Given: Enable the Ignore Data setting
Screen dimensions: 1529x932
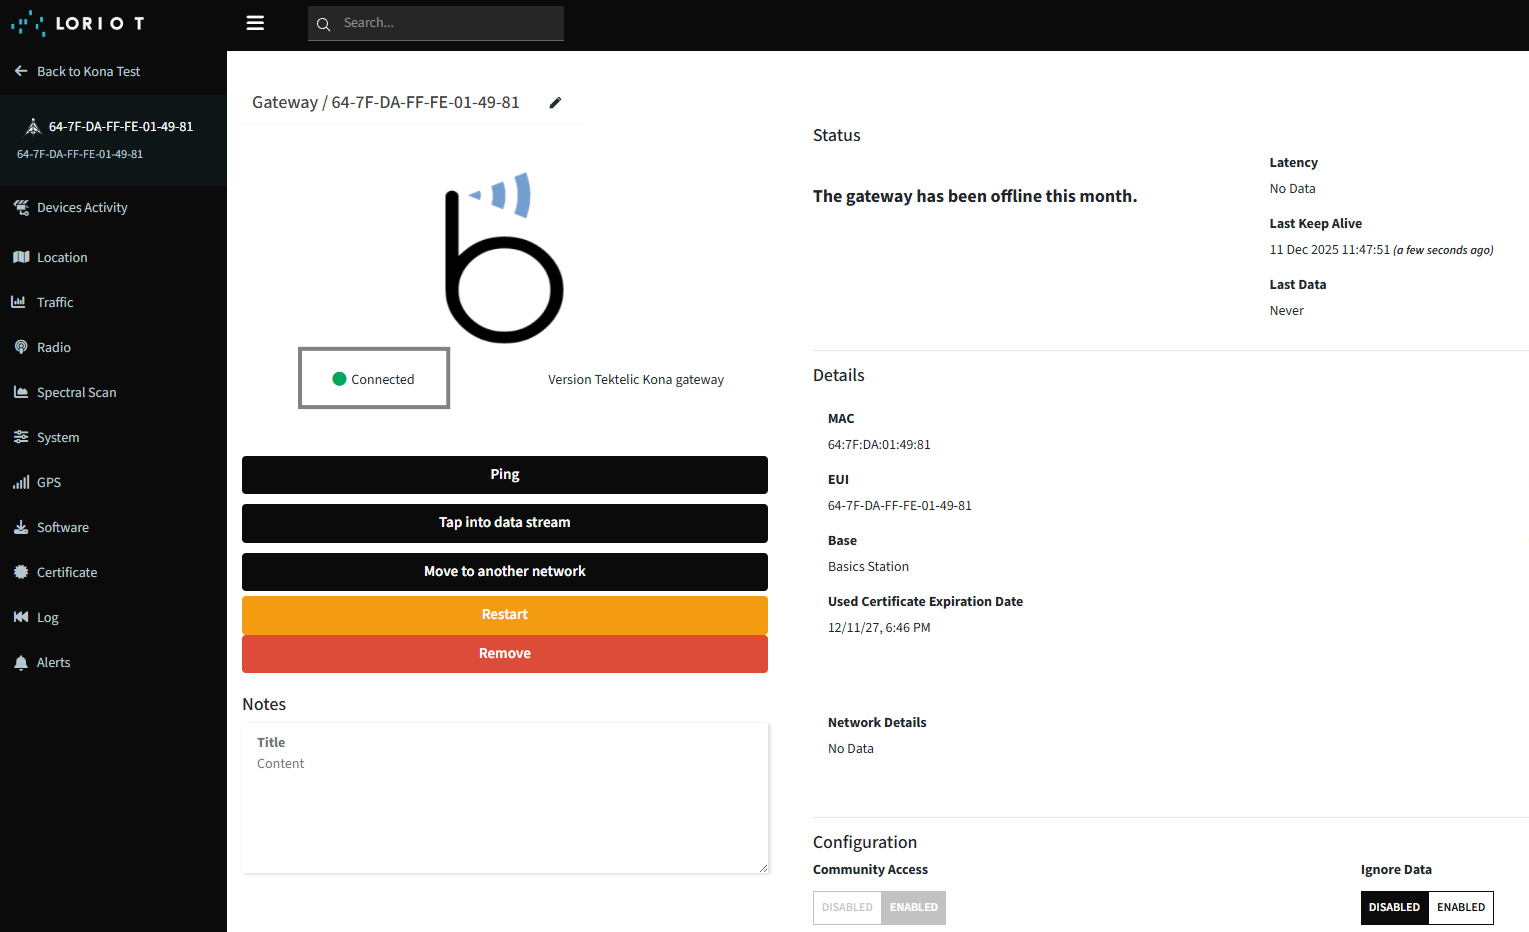Looking at the screenshot, I should coord(1460,907).
